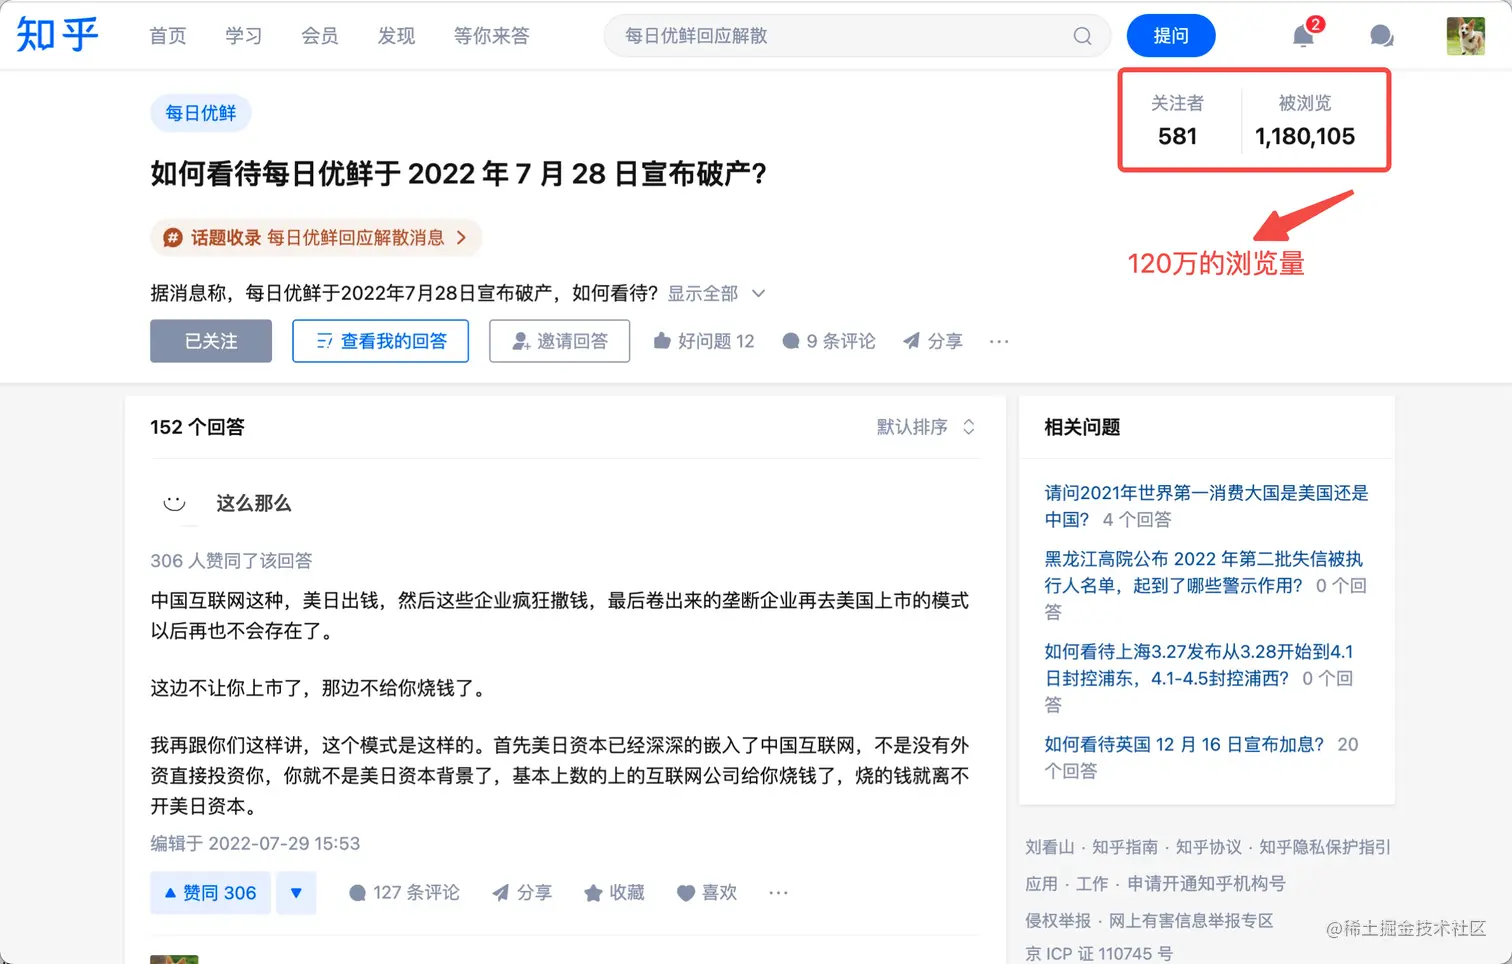Open 127 条评论 on the answer
Image resolution: width=1512 pixels, height=964 pixels.
404,892
